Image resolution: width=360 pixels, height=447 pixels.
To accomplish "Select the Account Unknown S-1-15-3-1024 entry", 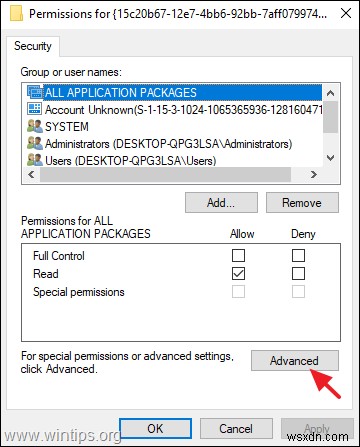I will coord(173,110).
